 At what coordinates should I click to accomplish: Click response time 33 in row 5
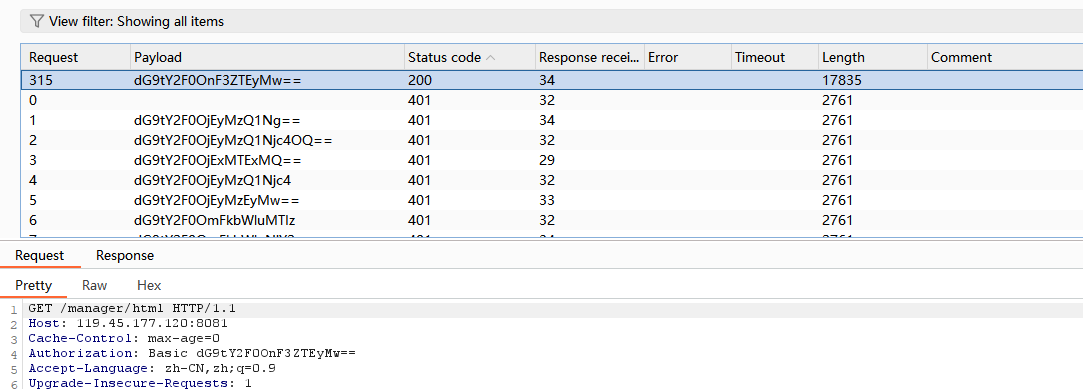(547, 200)
